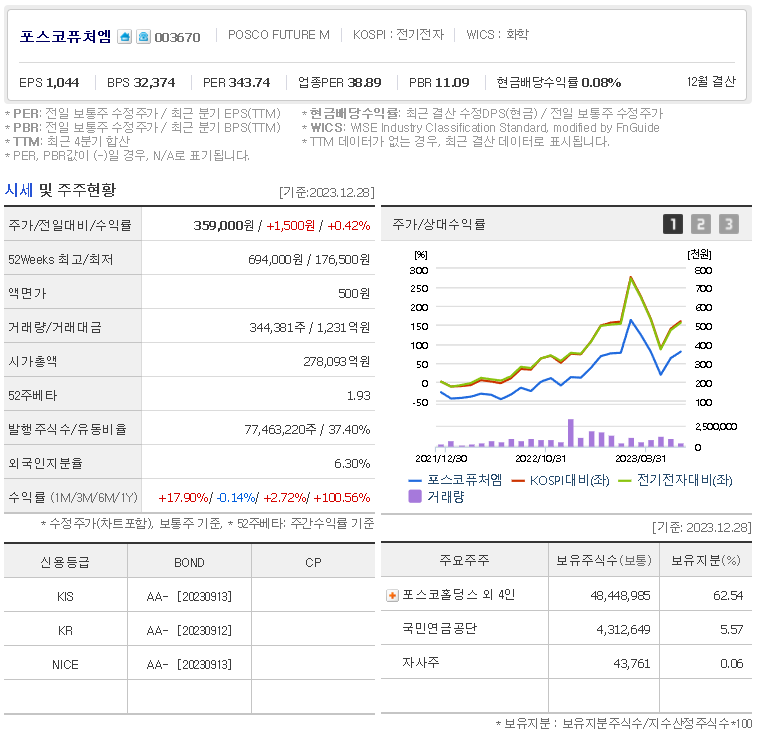Click the 액면가 500원 value

(354, 294)
